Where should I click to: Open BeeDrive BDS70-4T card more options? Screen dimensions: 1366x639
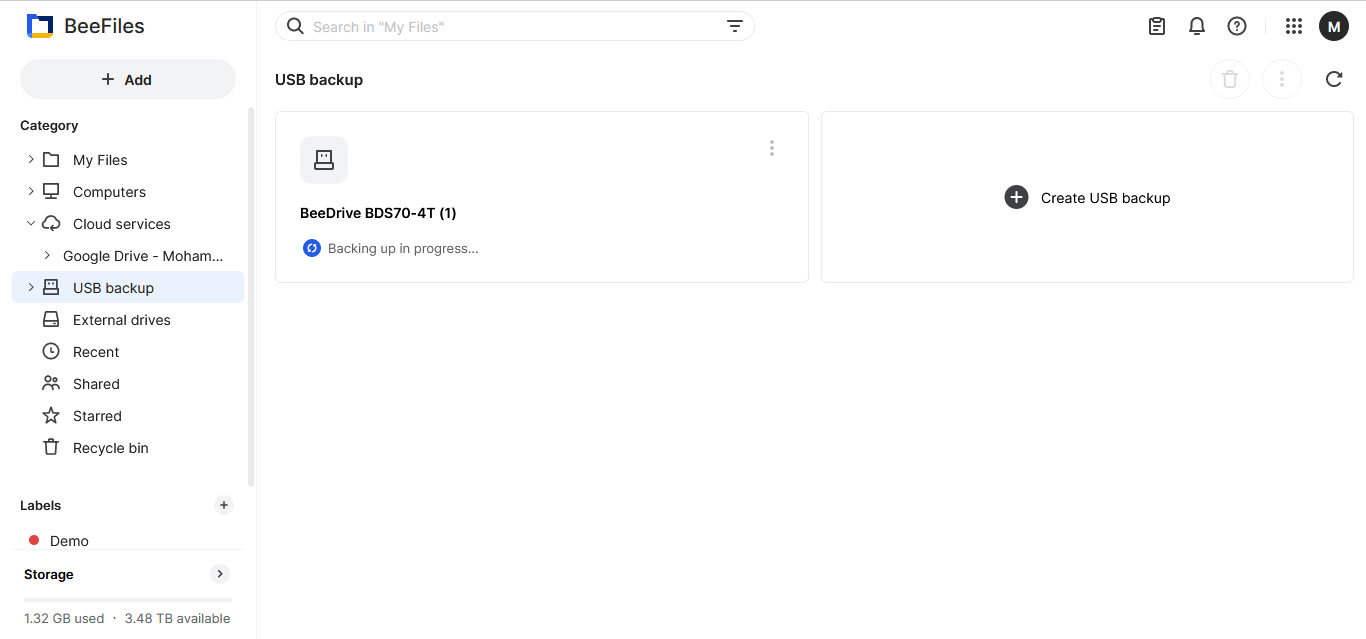click(772, 148)
